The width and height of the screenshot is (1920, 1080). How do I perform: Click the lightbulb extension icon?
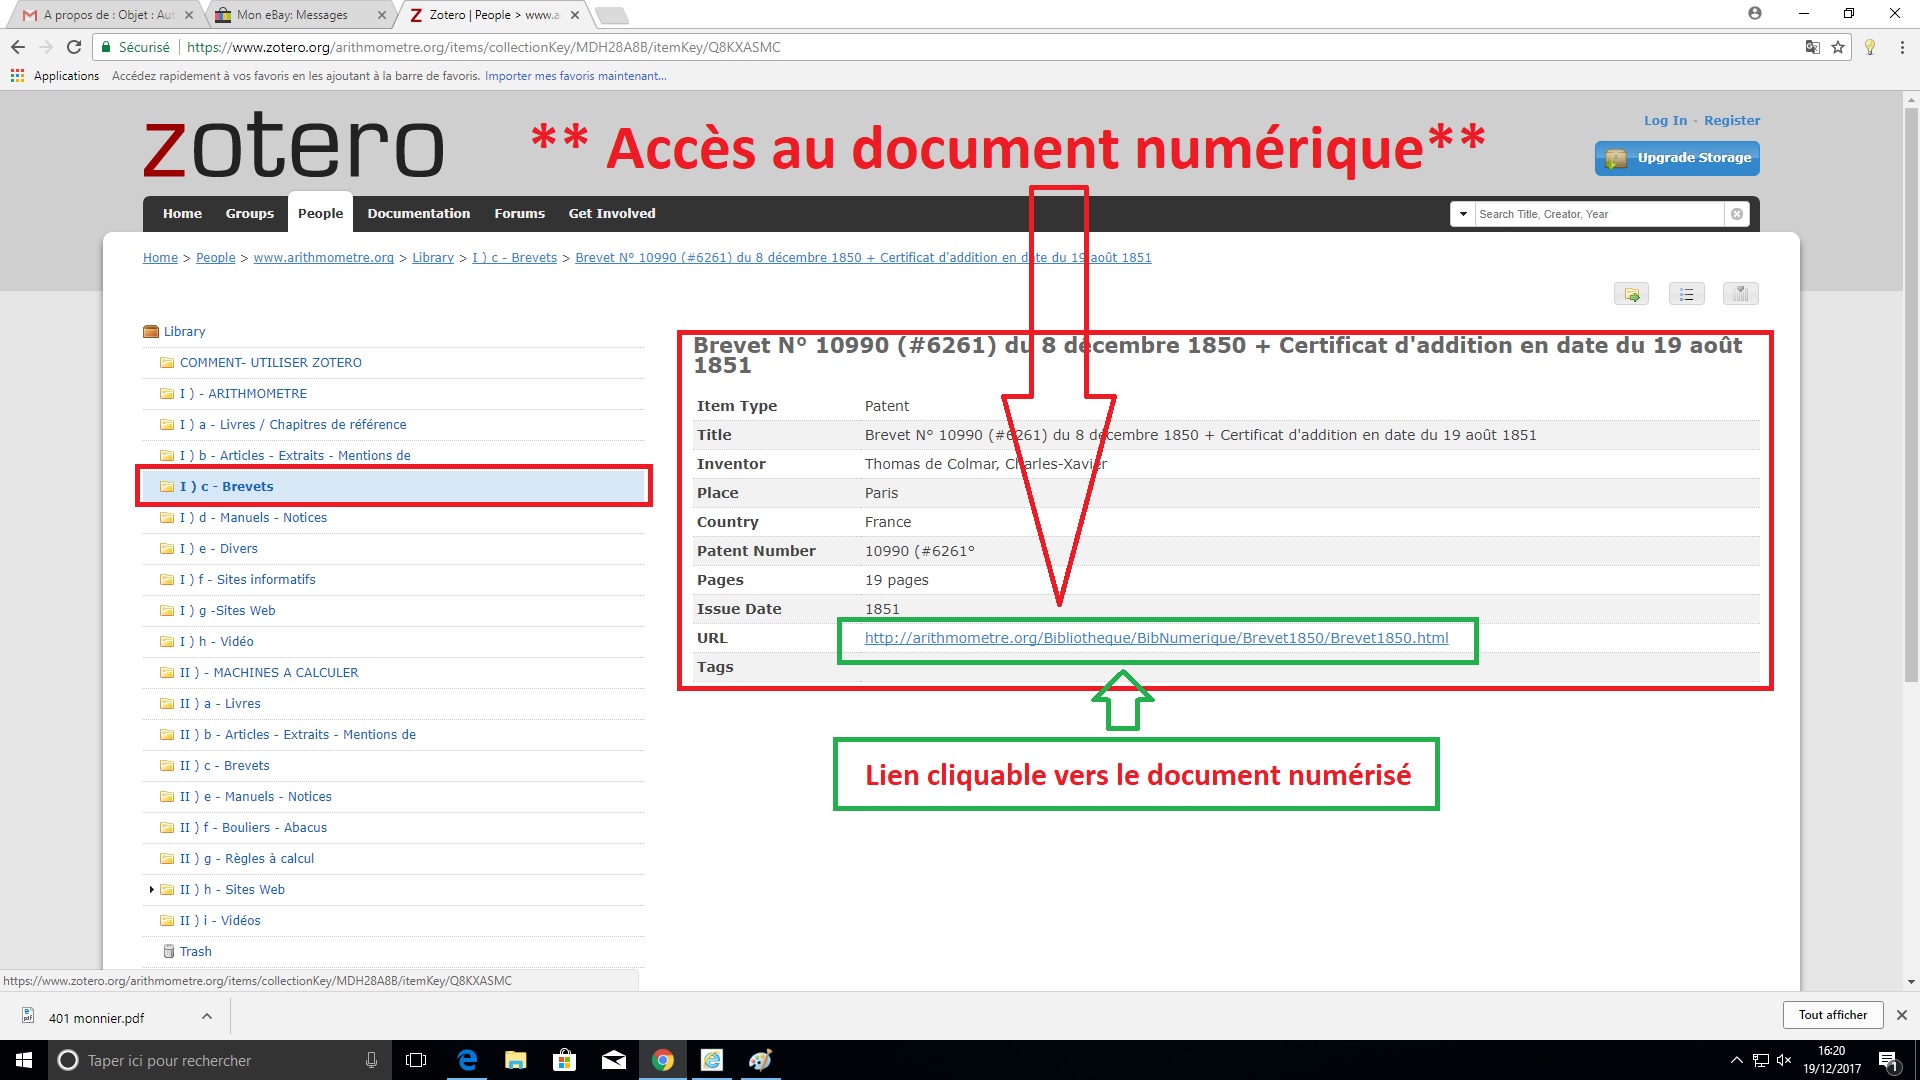tap(1870, 47)
